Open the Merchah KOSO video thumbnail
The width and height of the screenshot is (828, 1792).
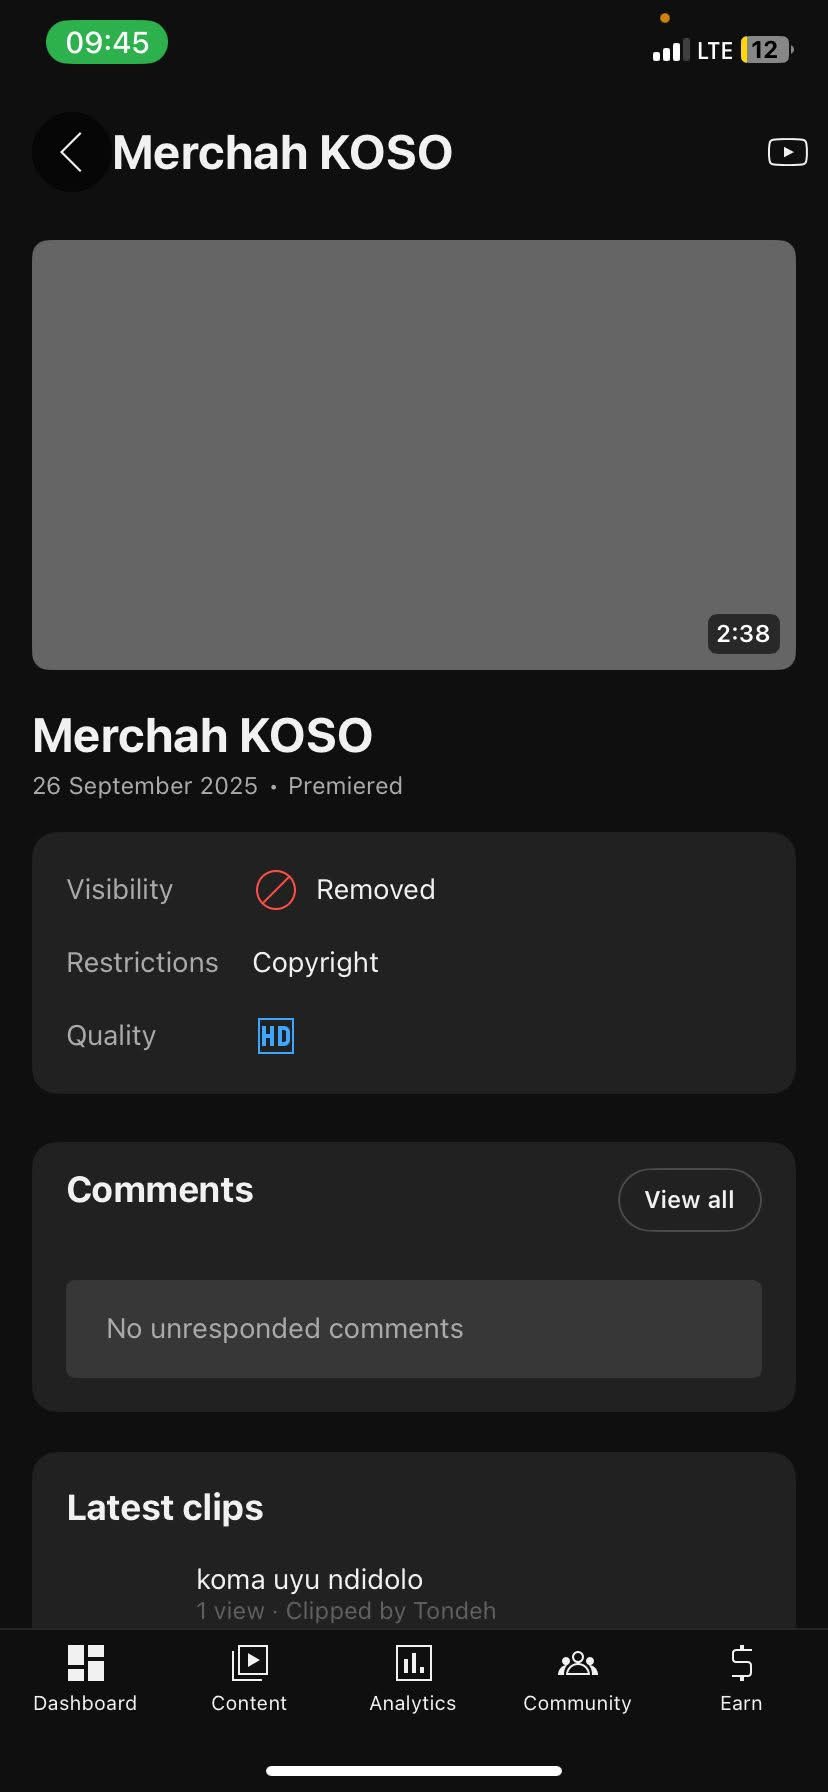tap(414, 454)
